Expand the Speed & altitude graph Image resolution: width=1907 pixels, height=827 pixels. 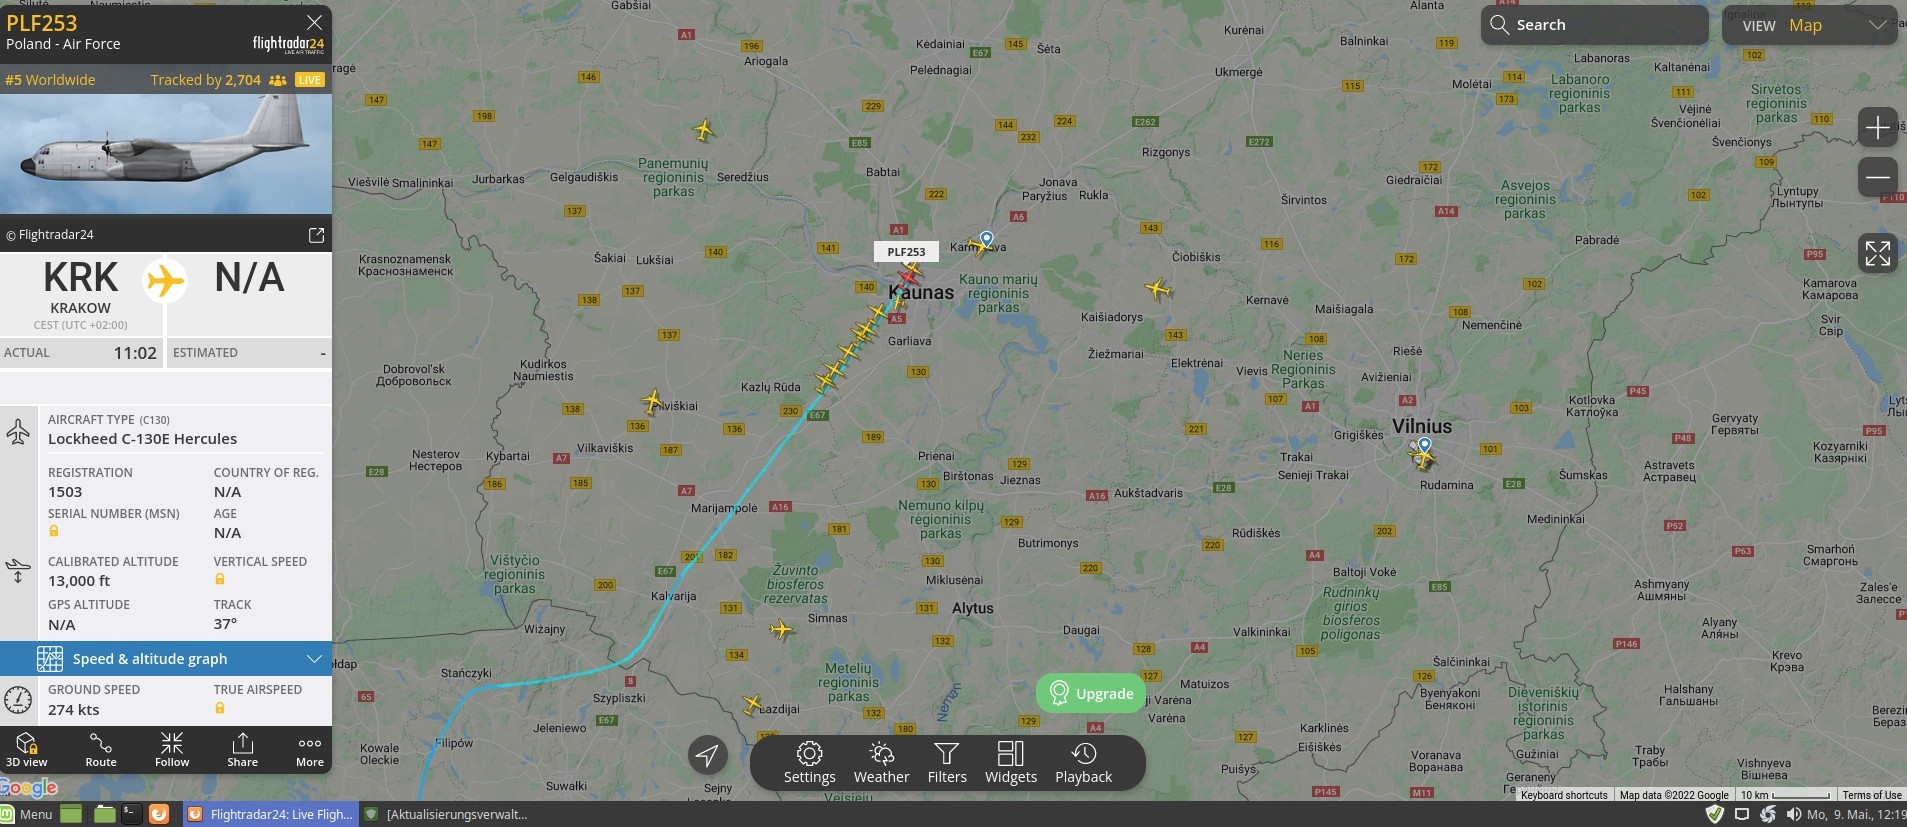(x=166, y=658)
